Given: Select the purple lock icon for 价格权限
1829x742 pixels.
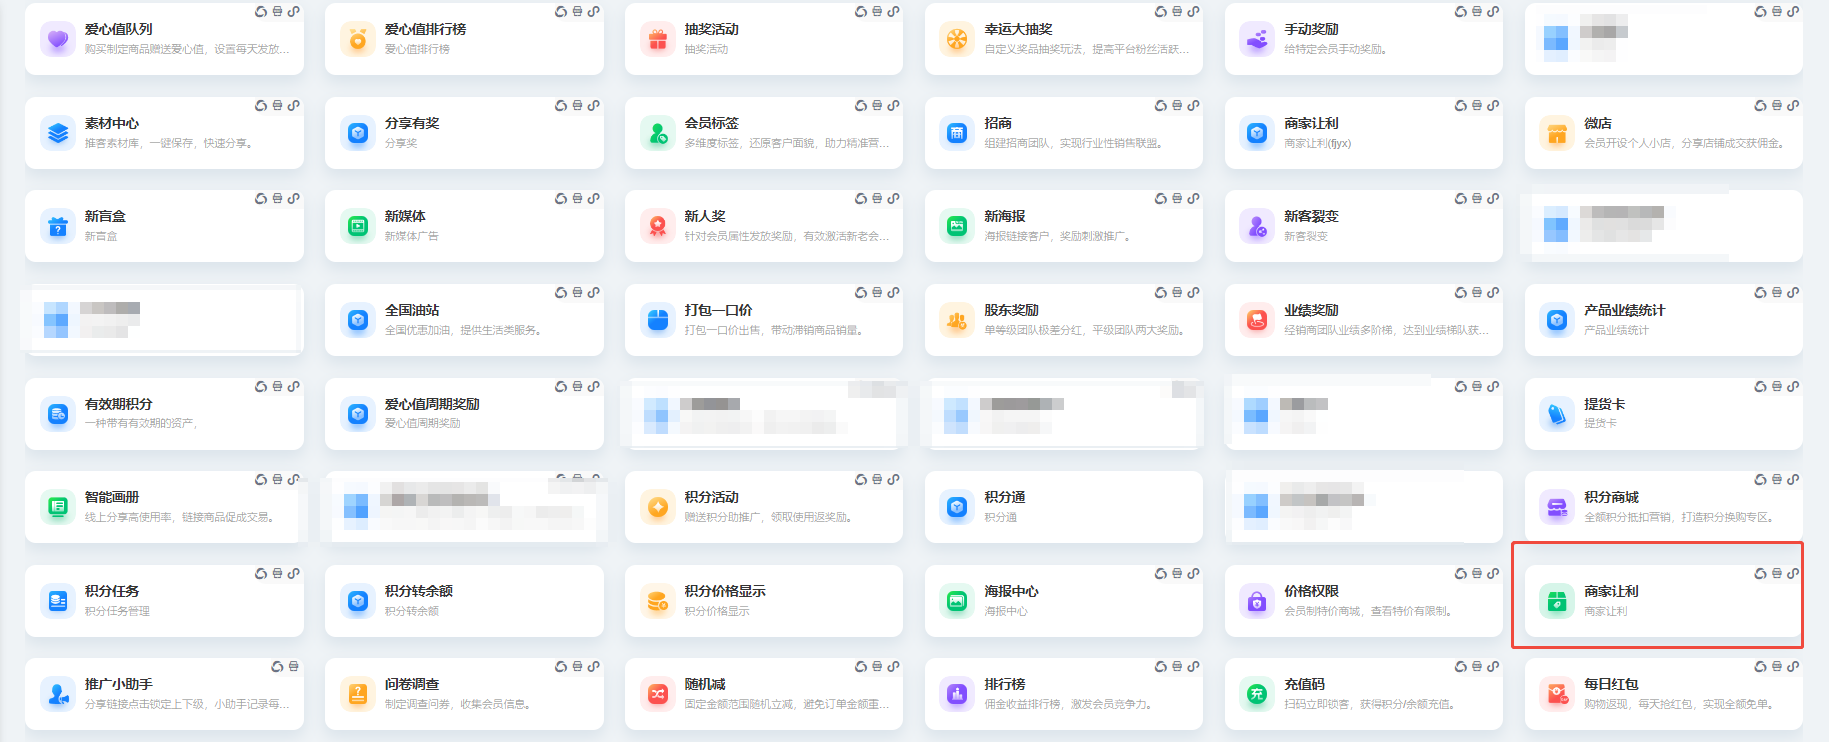Looking at the screenshot, I should point(1258,601).
